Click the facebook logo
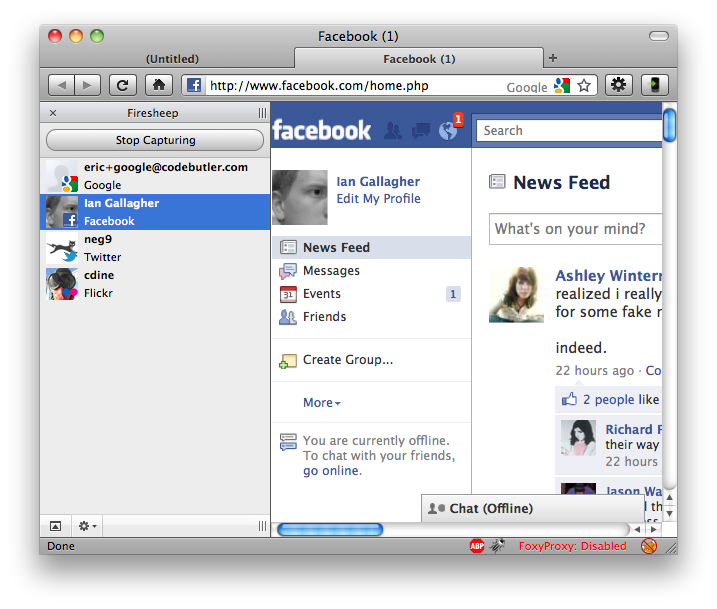Viewport: 717px width, 609px height. pos(321,130)
